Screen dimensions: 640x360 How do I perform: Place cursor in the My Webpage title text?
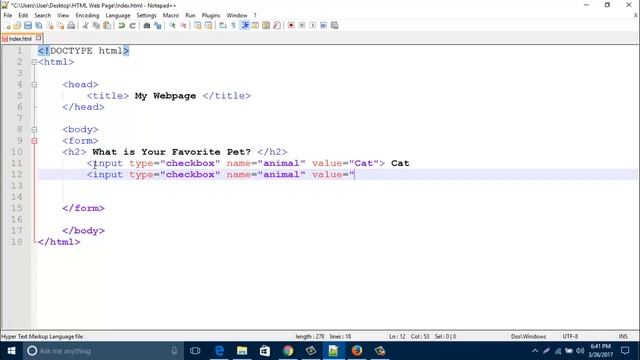(165, 96)
